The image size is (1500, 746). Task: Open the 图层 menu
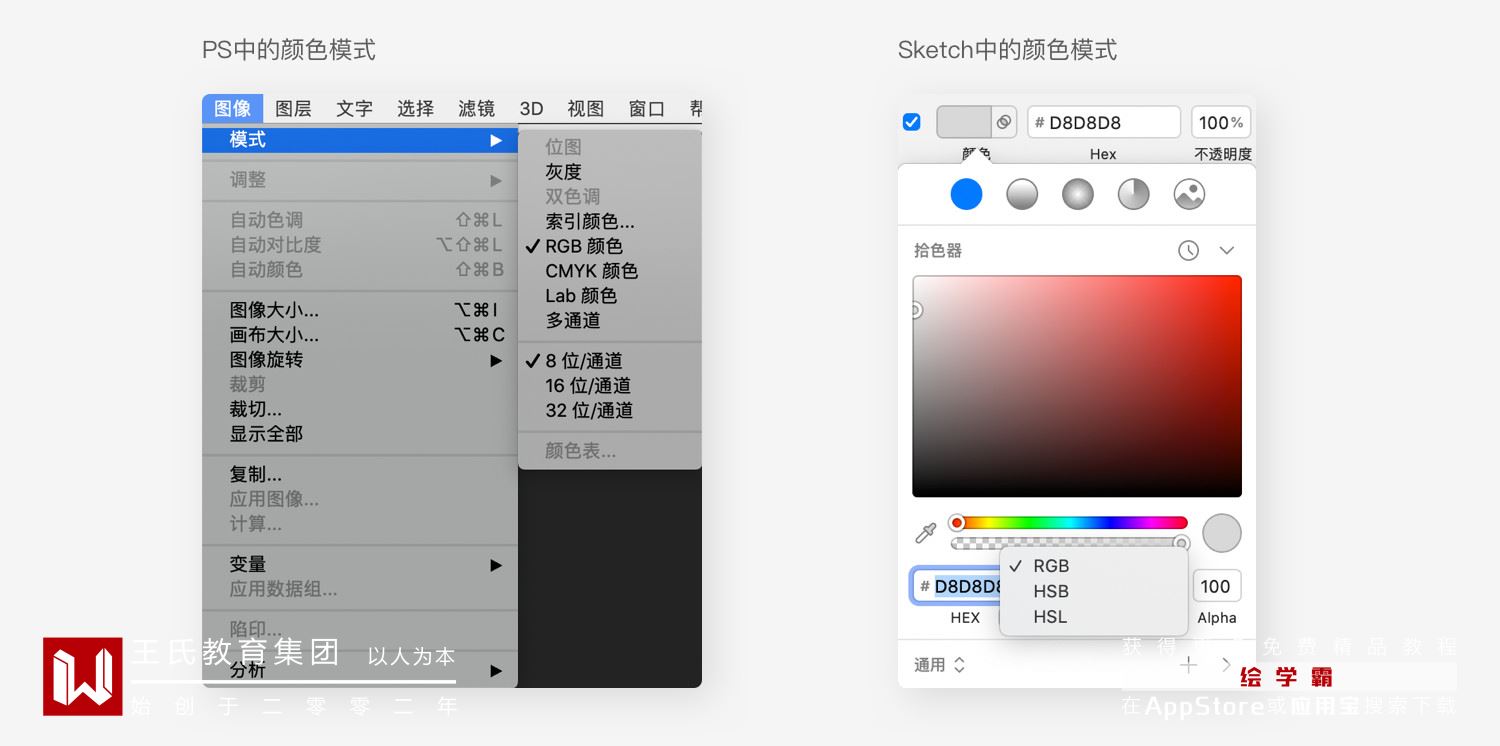(293, 108)
